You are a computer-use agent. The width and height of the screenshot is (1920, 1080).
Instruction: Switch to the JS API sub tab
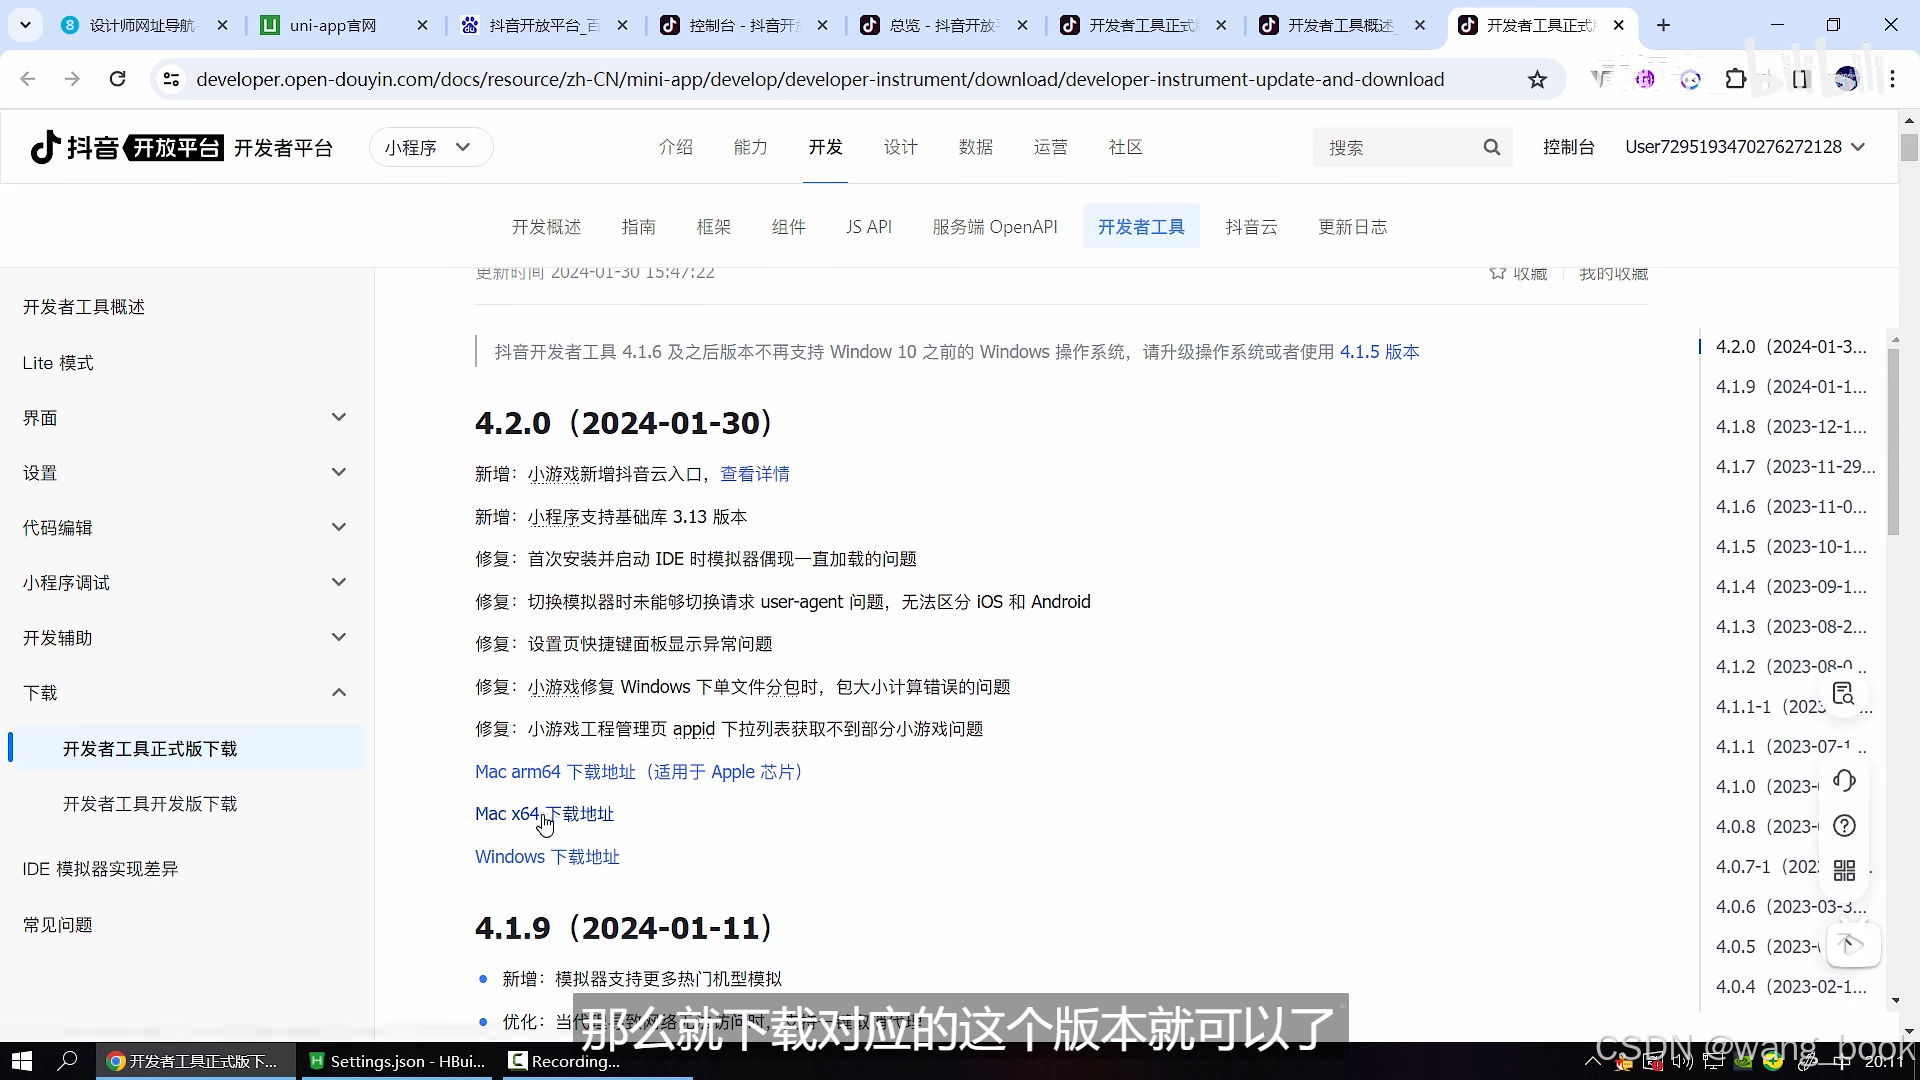(x=869, y=227)
